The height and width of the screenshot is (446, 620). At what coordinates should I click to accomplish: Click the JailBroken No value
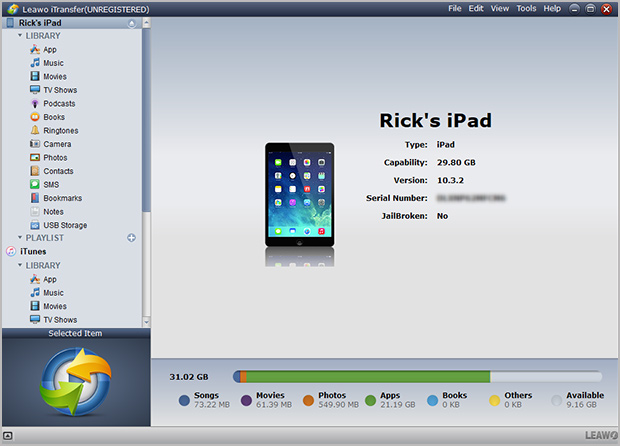[442, 216]
